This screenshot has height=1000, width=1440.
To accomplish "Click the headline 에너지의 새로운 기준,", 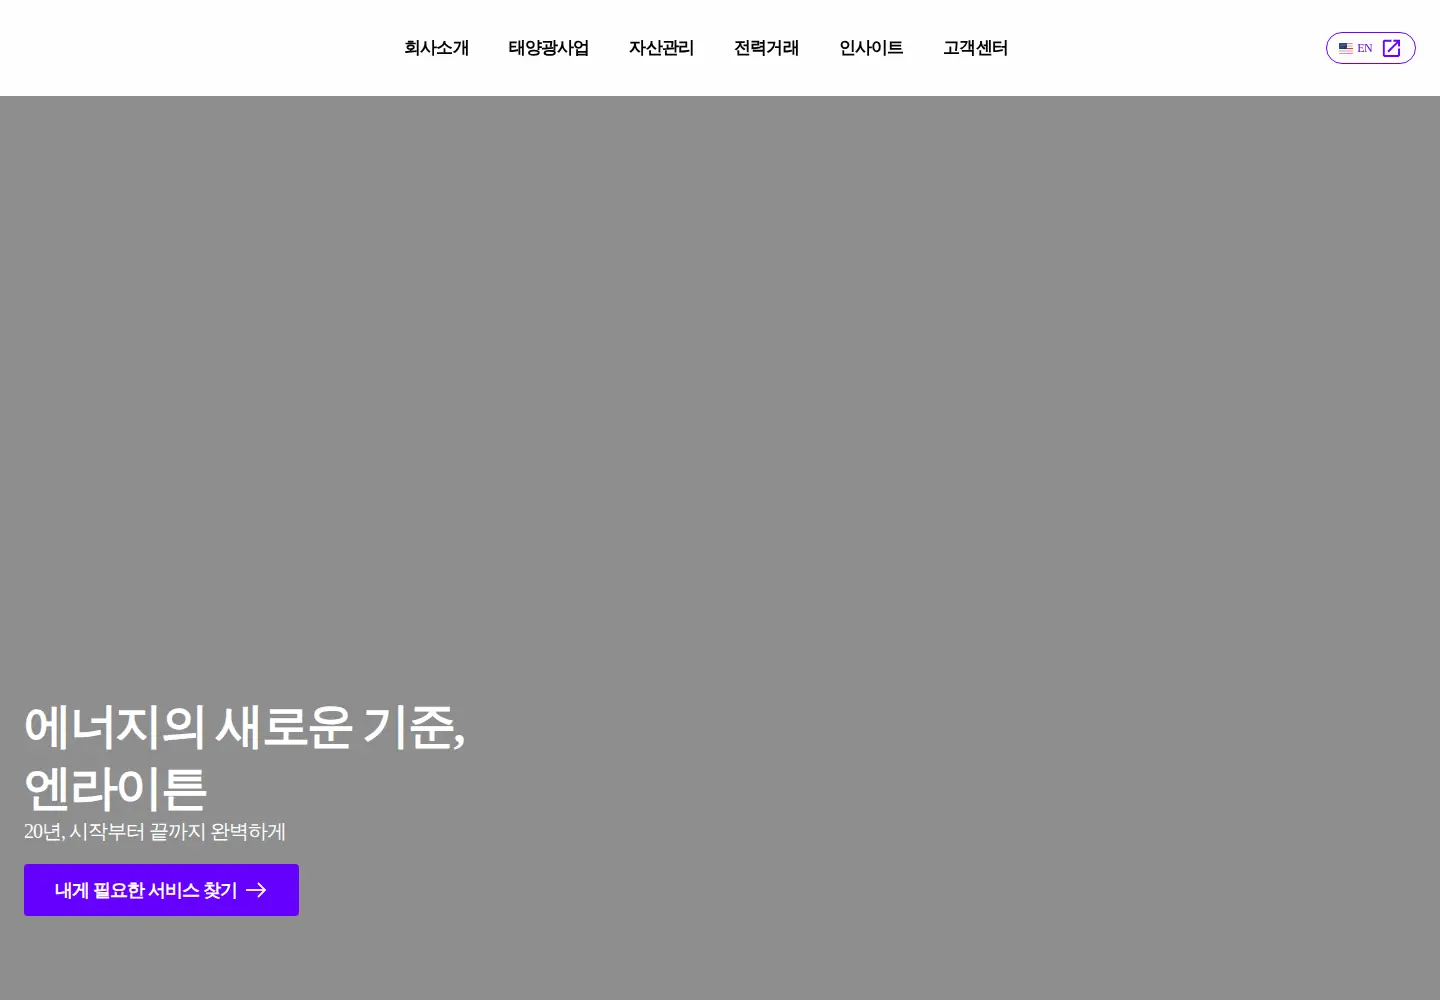I will point(244,727).
